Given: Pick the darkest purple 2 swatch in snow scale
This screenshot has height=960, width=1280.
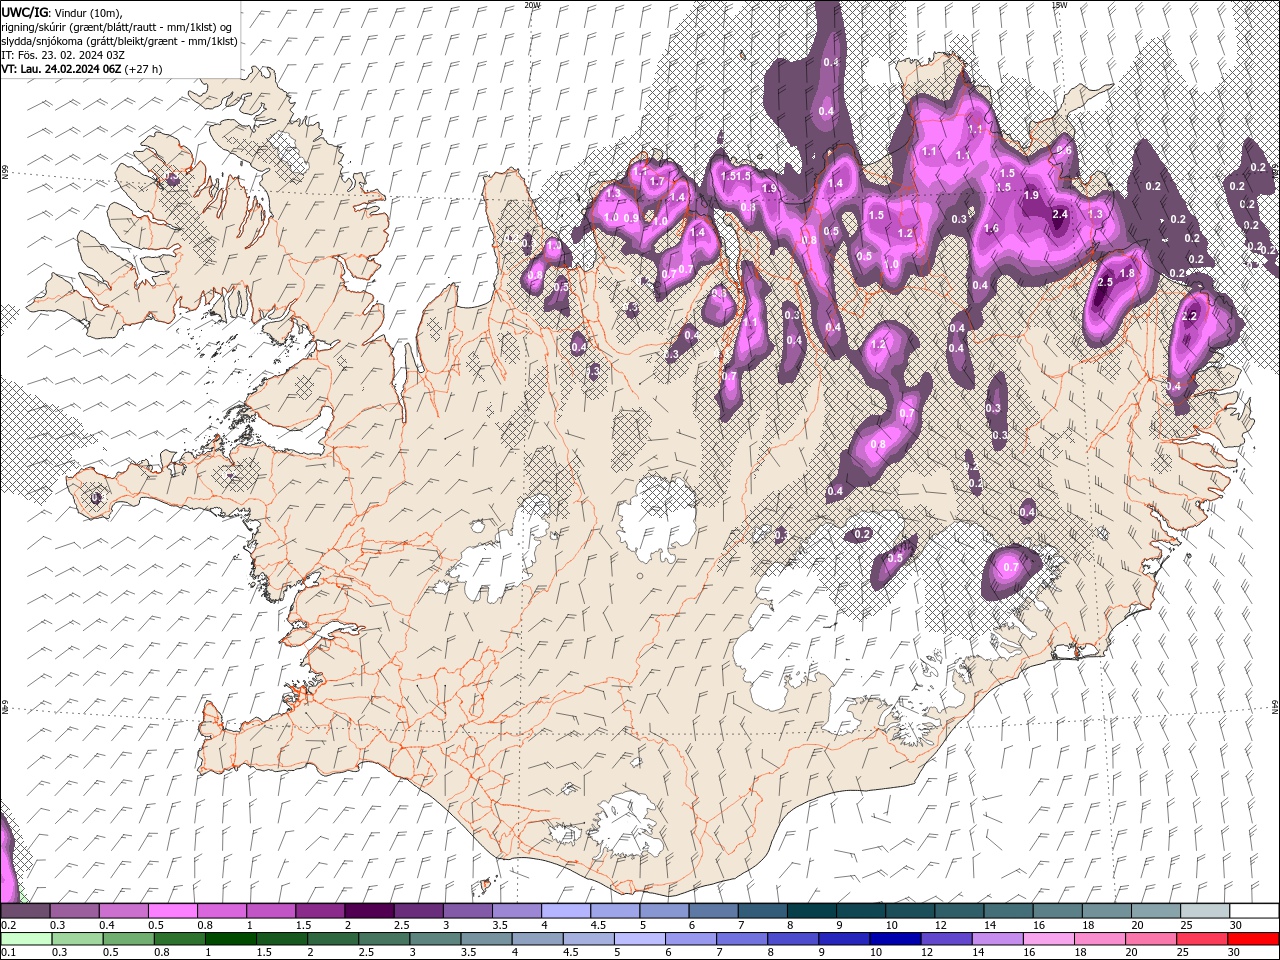Looking at the screenshot, I should coord(369,911).
